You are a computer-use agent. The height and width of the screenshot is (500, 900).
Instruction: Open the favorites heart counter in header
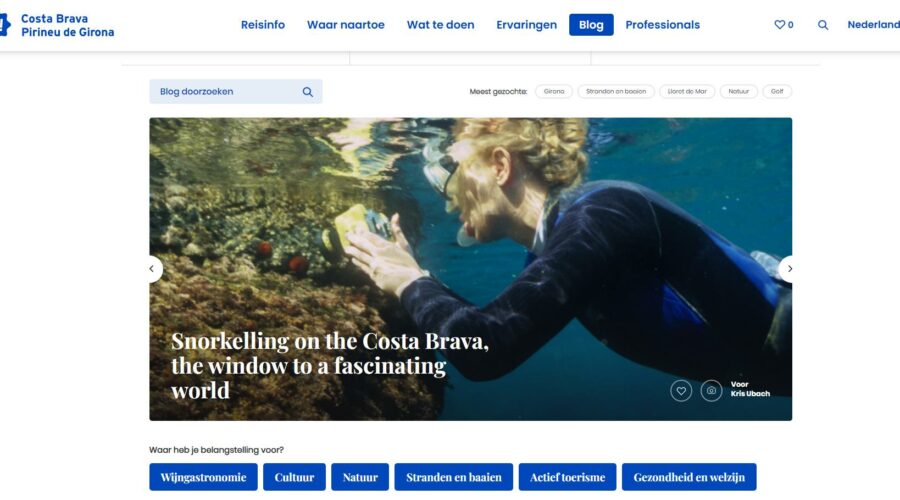783,25
